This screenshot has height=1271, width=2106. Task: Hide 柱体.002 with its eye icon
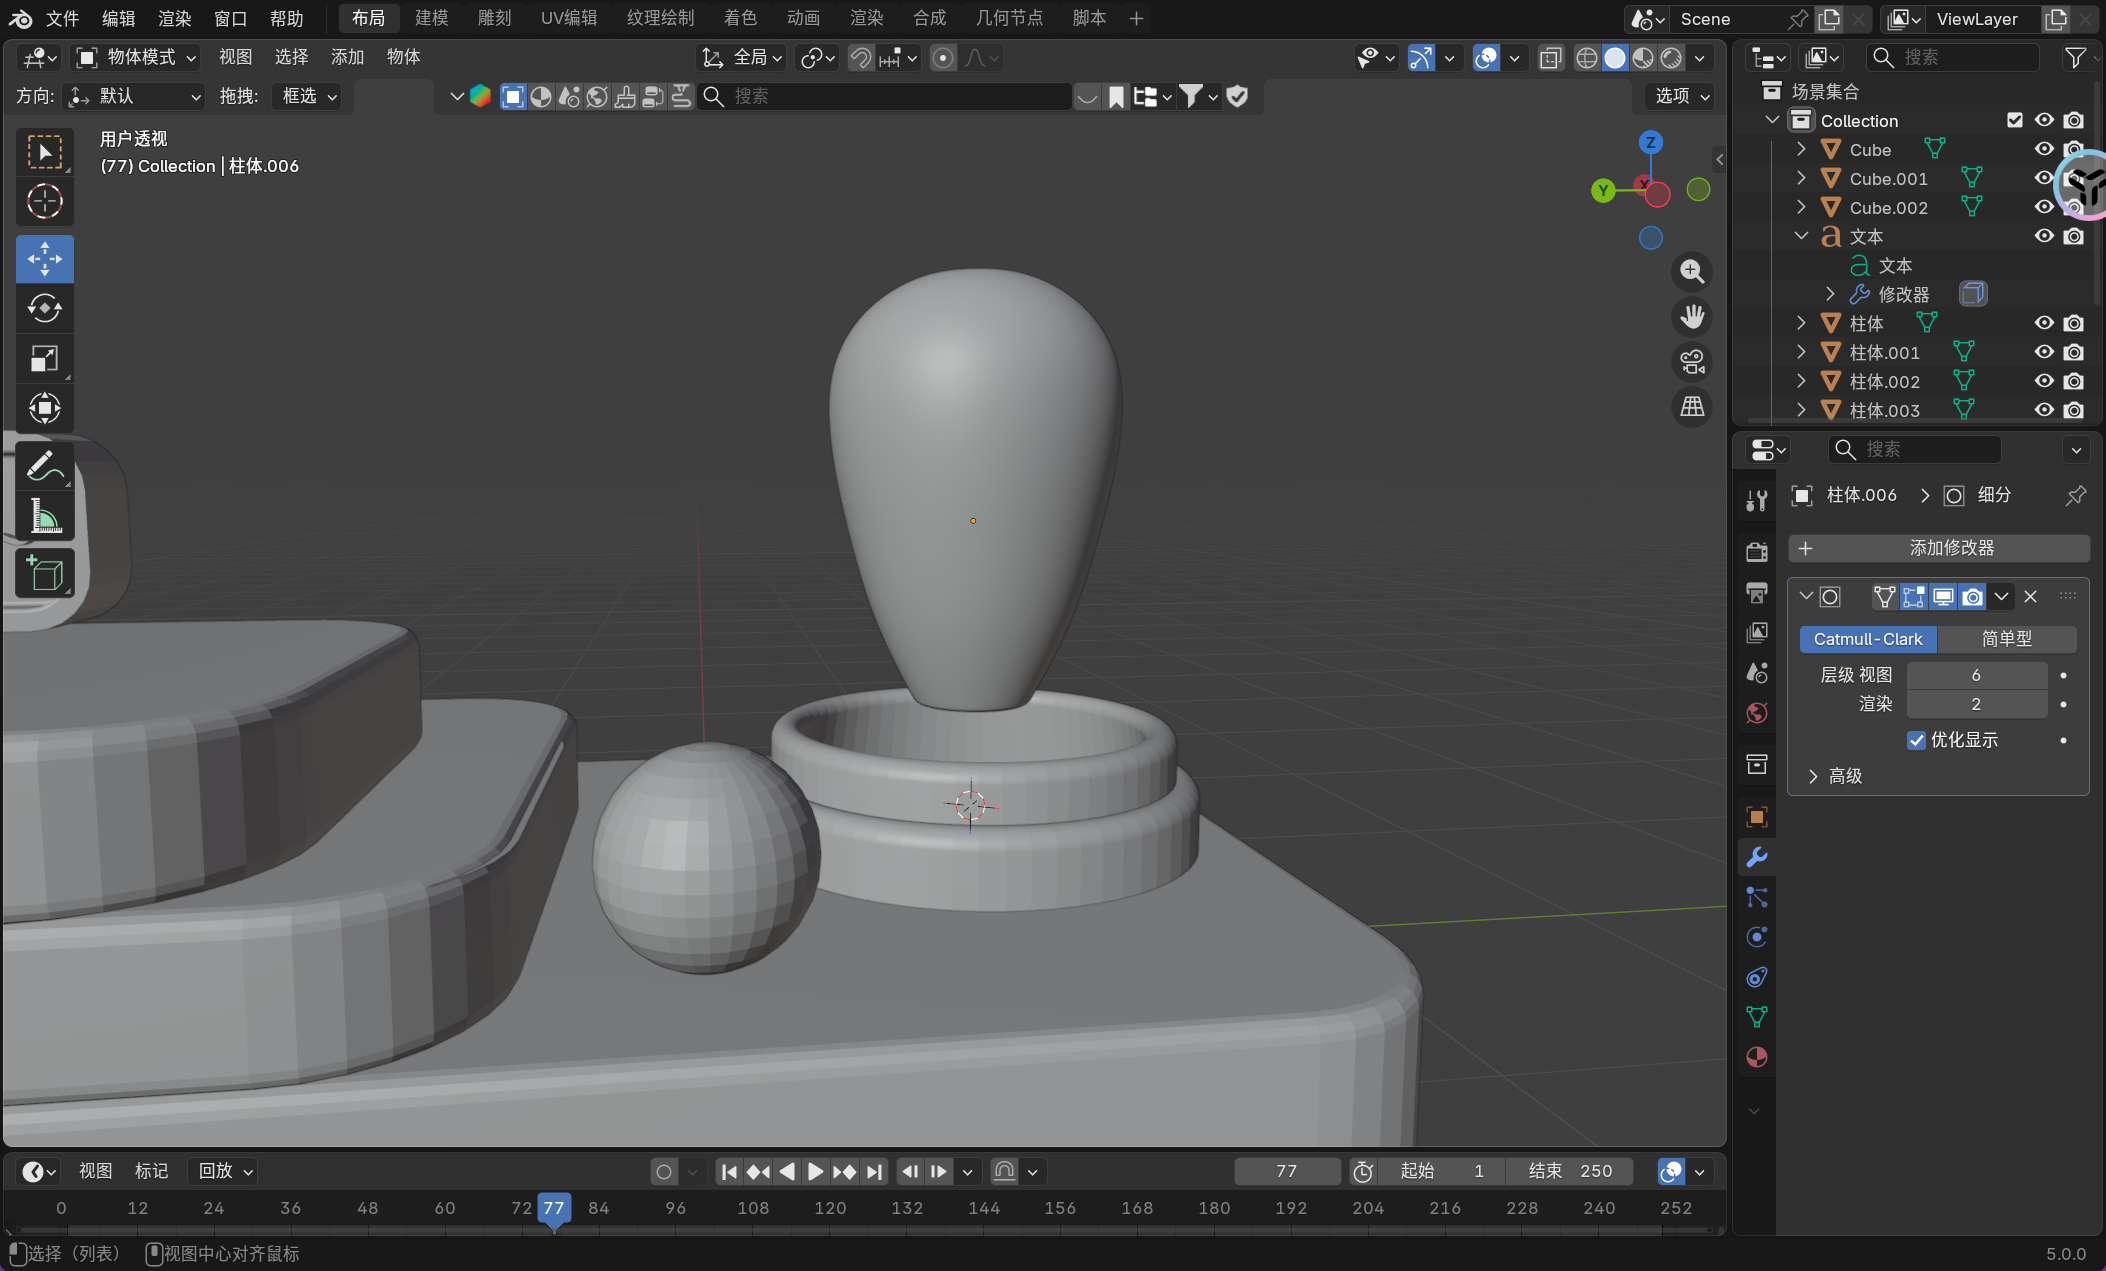[2044, 381]
